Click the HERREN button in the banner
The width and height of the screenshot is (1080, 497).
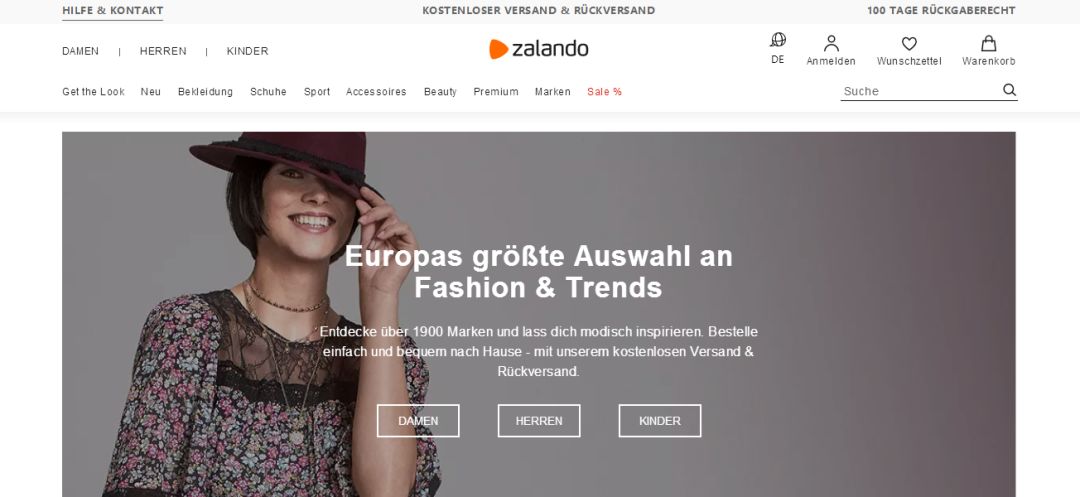(x=539, y=421)
